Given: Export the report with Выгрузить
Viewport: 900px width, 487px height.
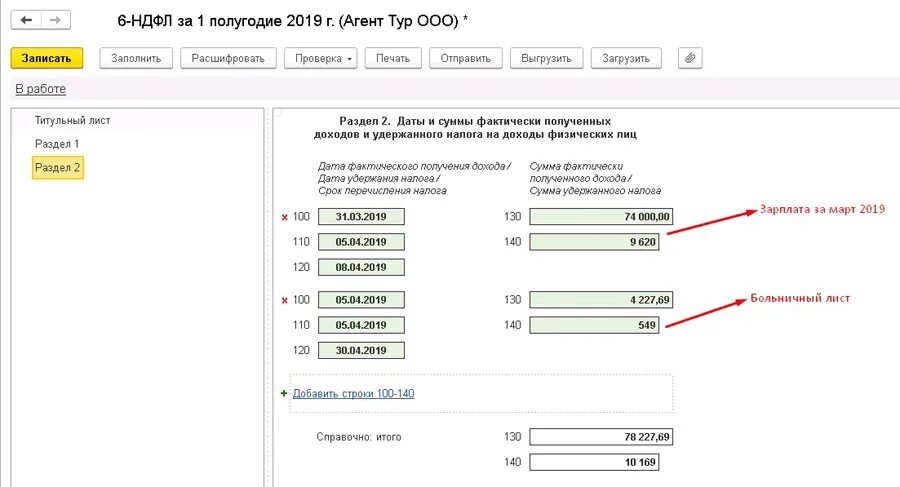Looking at the screenshot, I should pyautogui.click(x=546, y=58).
